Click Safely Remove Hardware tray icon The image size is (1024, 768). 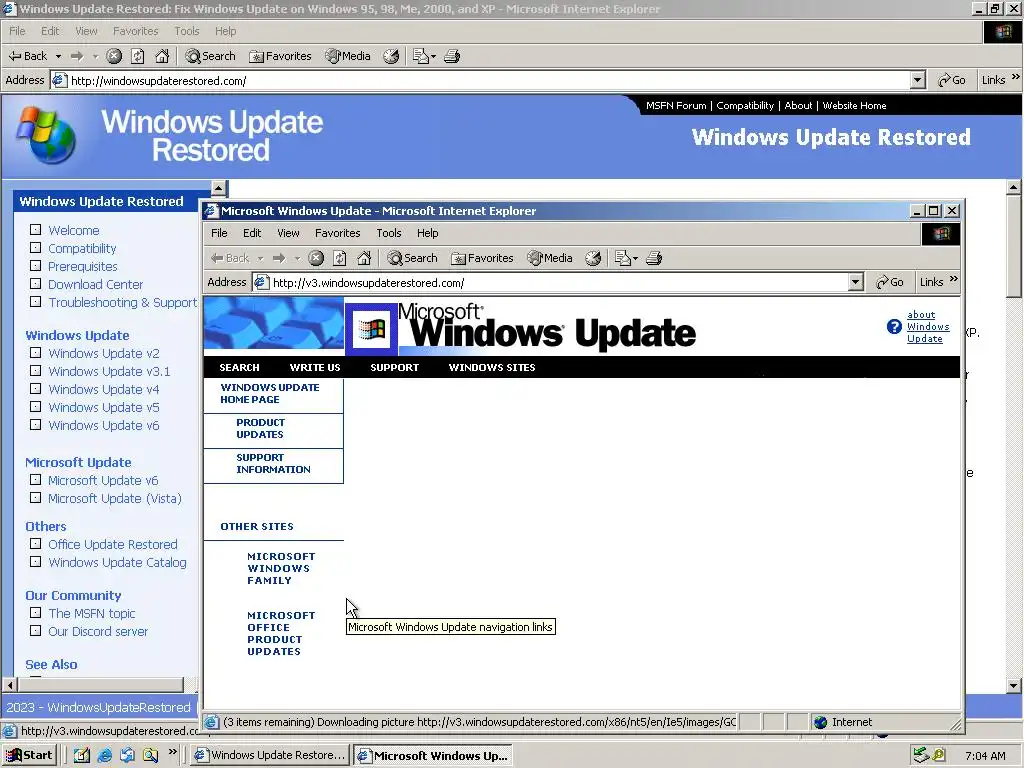[x=921, y=755]
